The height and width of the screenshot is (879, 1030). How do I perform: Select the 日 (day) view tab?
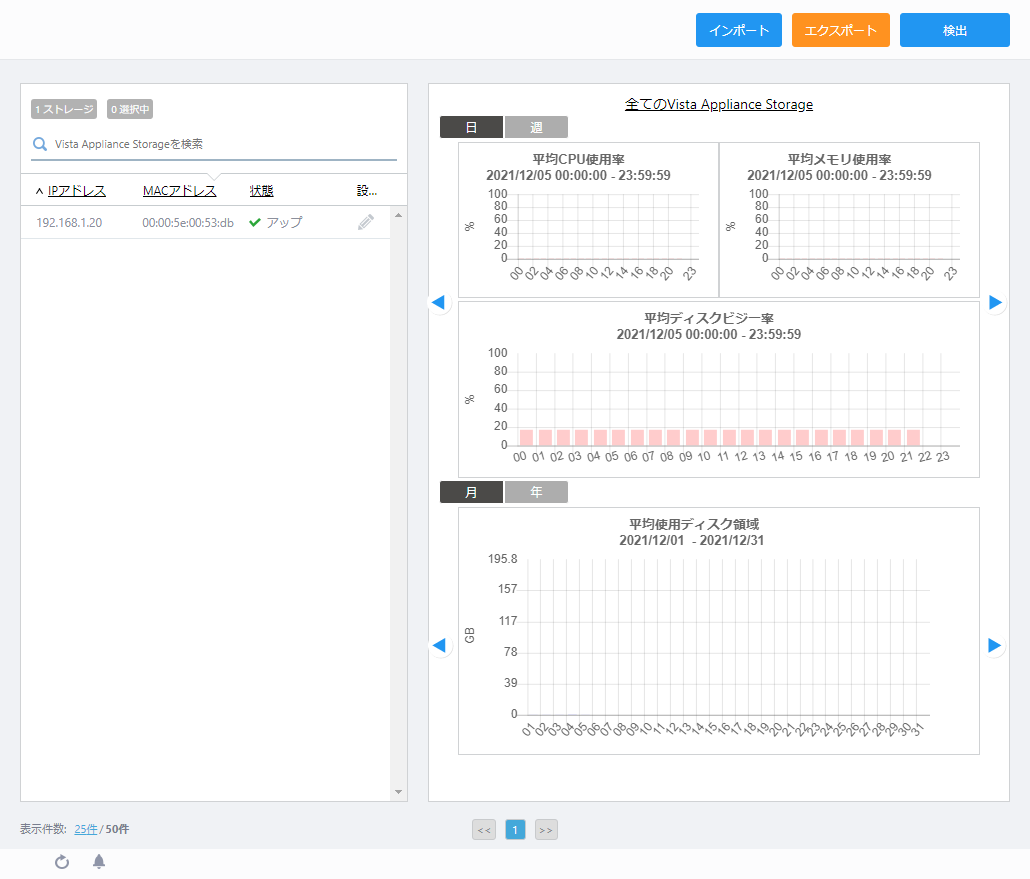[471, 127]
